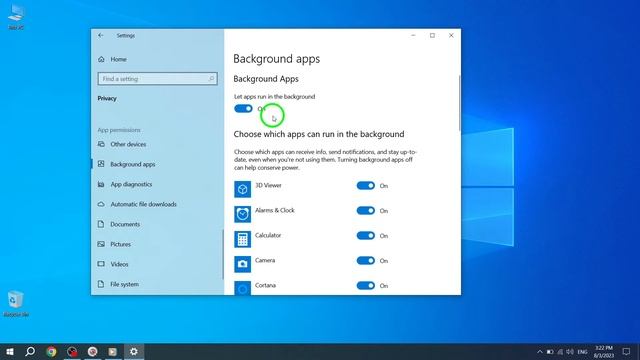Click the File system icon
Viewport: 640px width, 360px height.
(101, 284)
